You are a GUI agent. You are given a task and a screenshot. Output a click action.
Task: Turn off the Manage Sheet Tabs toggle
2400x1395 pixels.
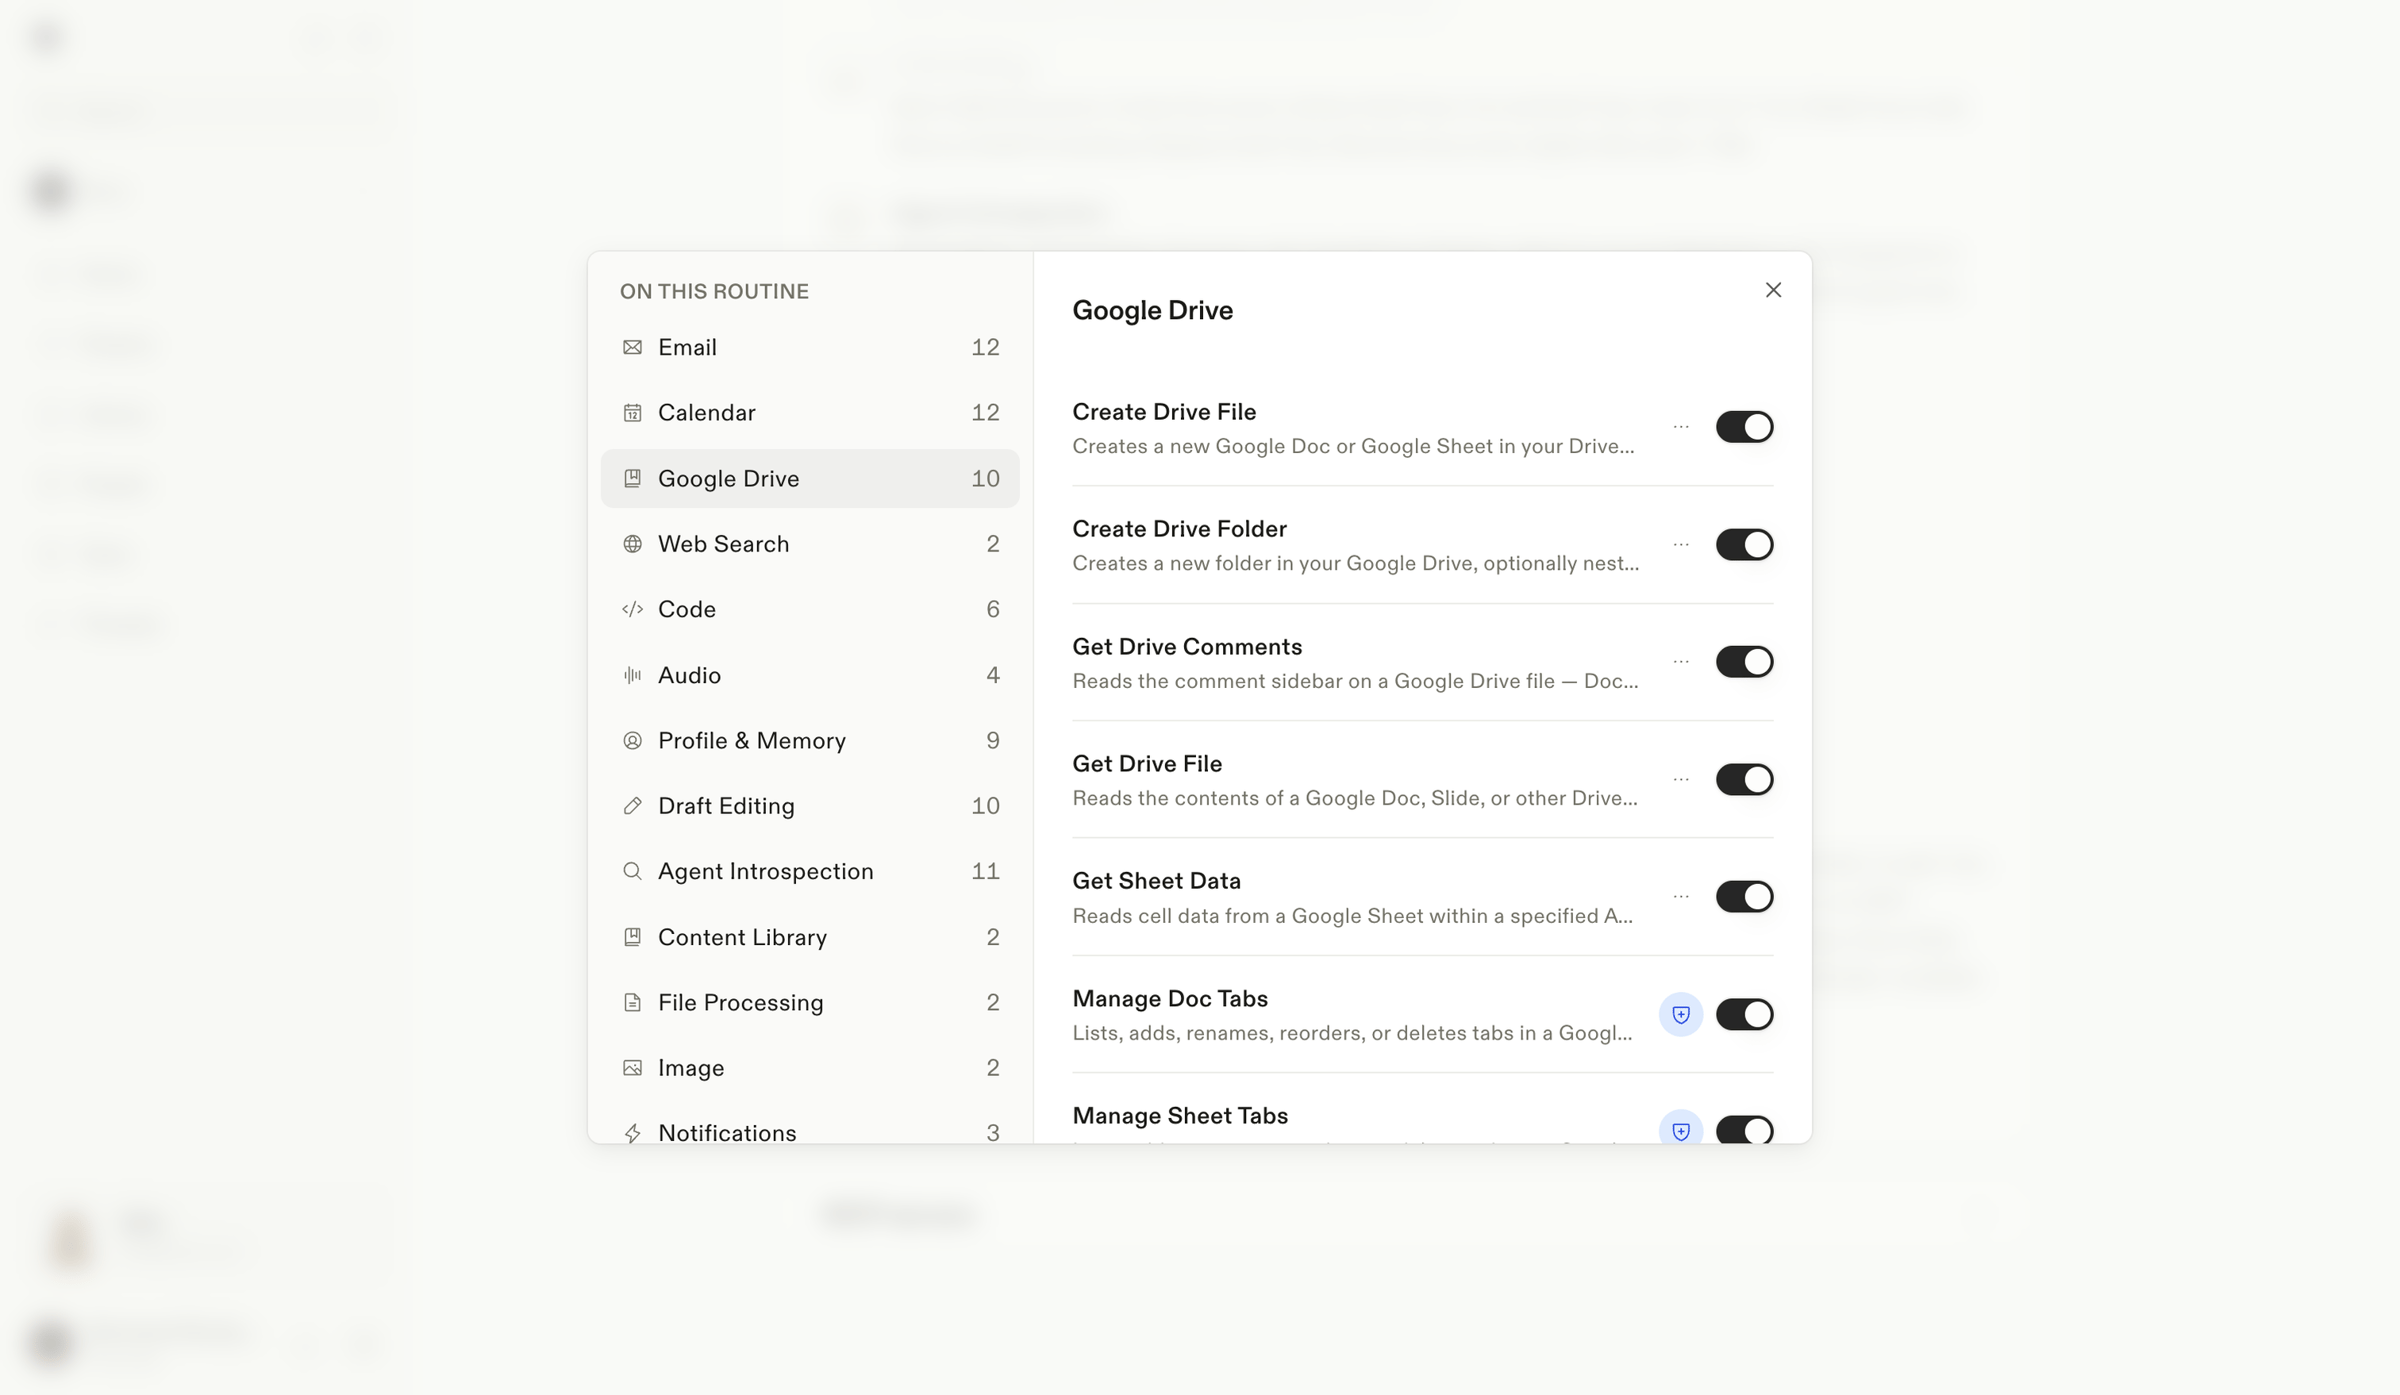tap(1744, 1130)
